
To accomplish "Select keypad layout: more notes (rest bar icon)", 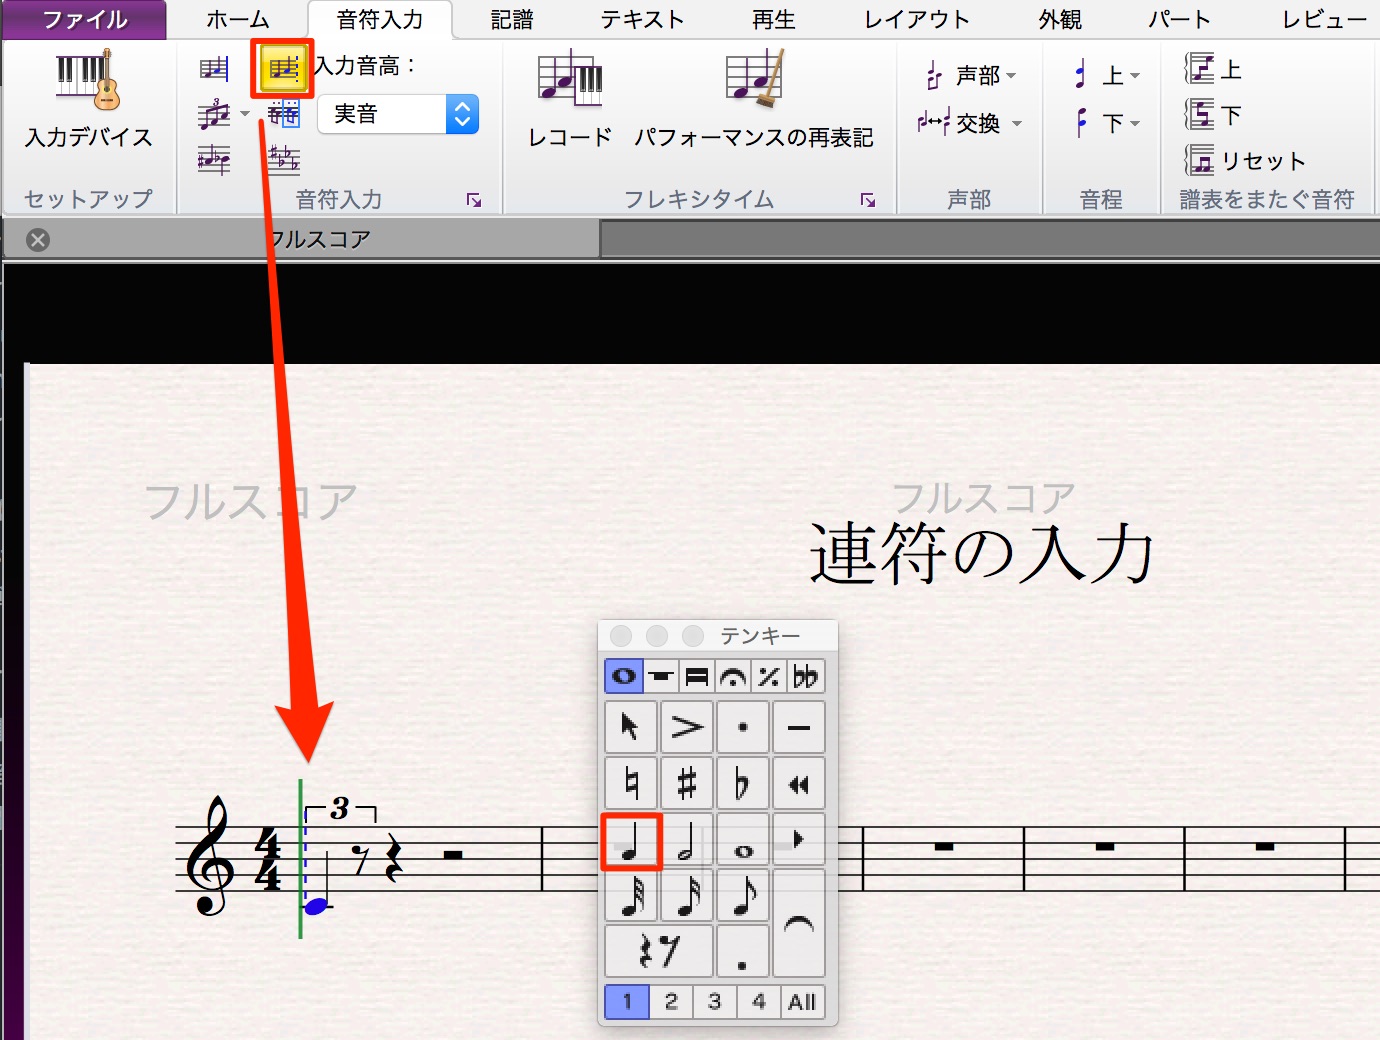I will (x=660, y=677).
